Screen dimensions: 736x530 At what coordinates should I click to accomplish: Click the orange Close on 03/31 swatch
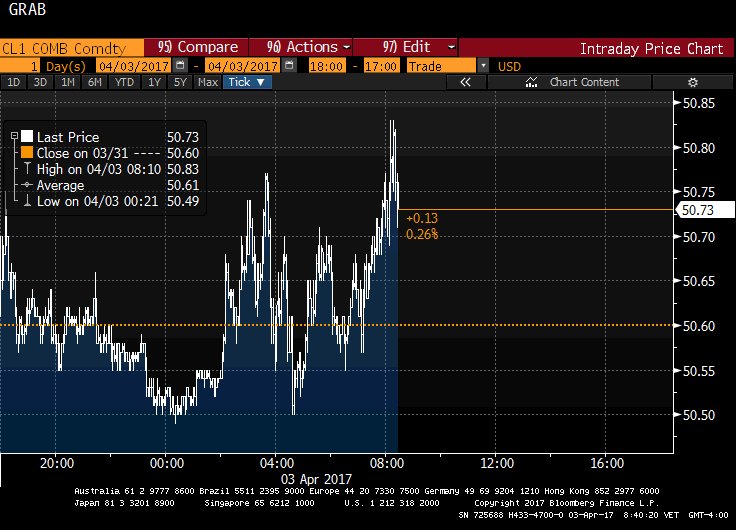(x=27, y=153)
